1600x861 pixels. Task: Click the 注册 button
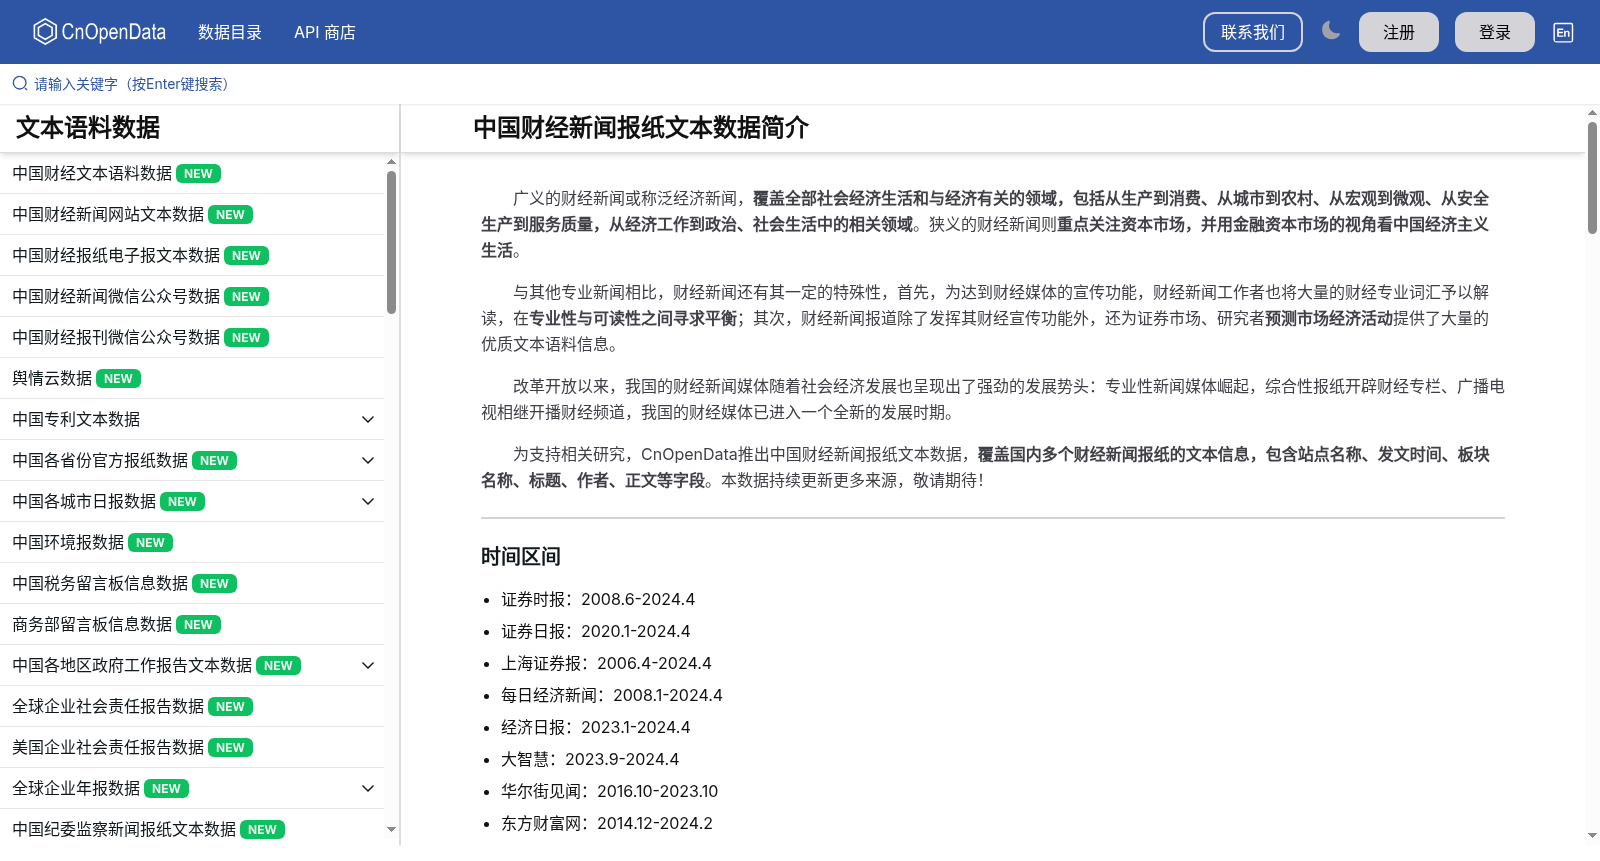tap(1399, 32)
